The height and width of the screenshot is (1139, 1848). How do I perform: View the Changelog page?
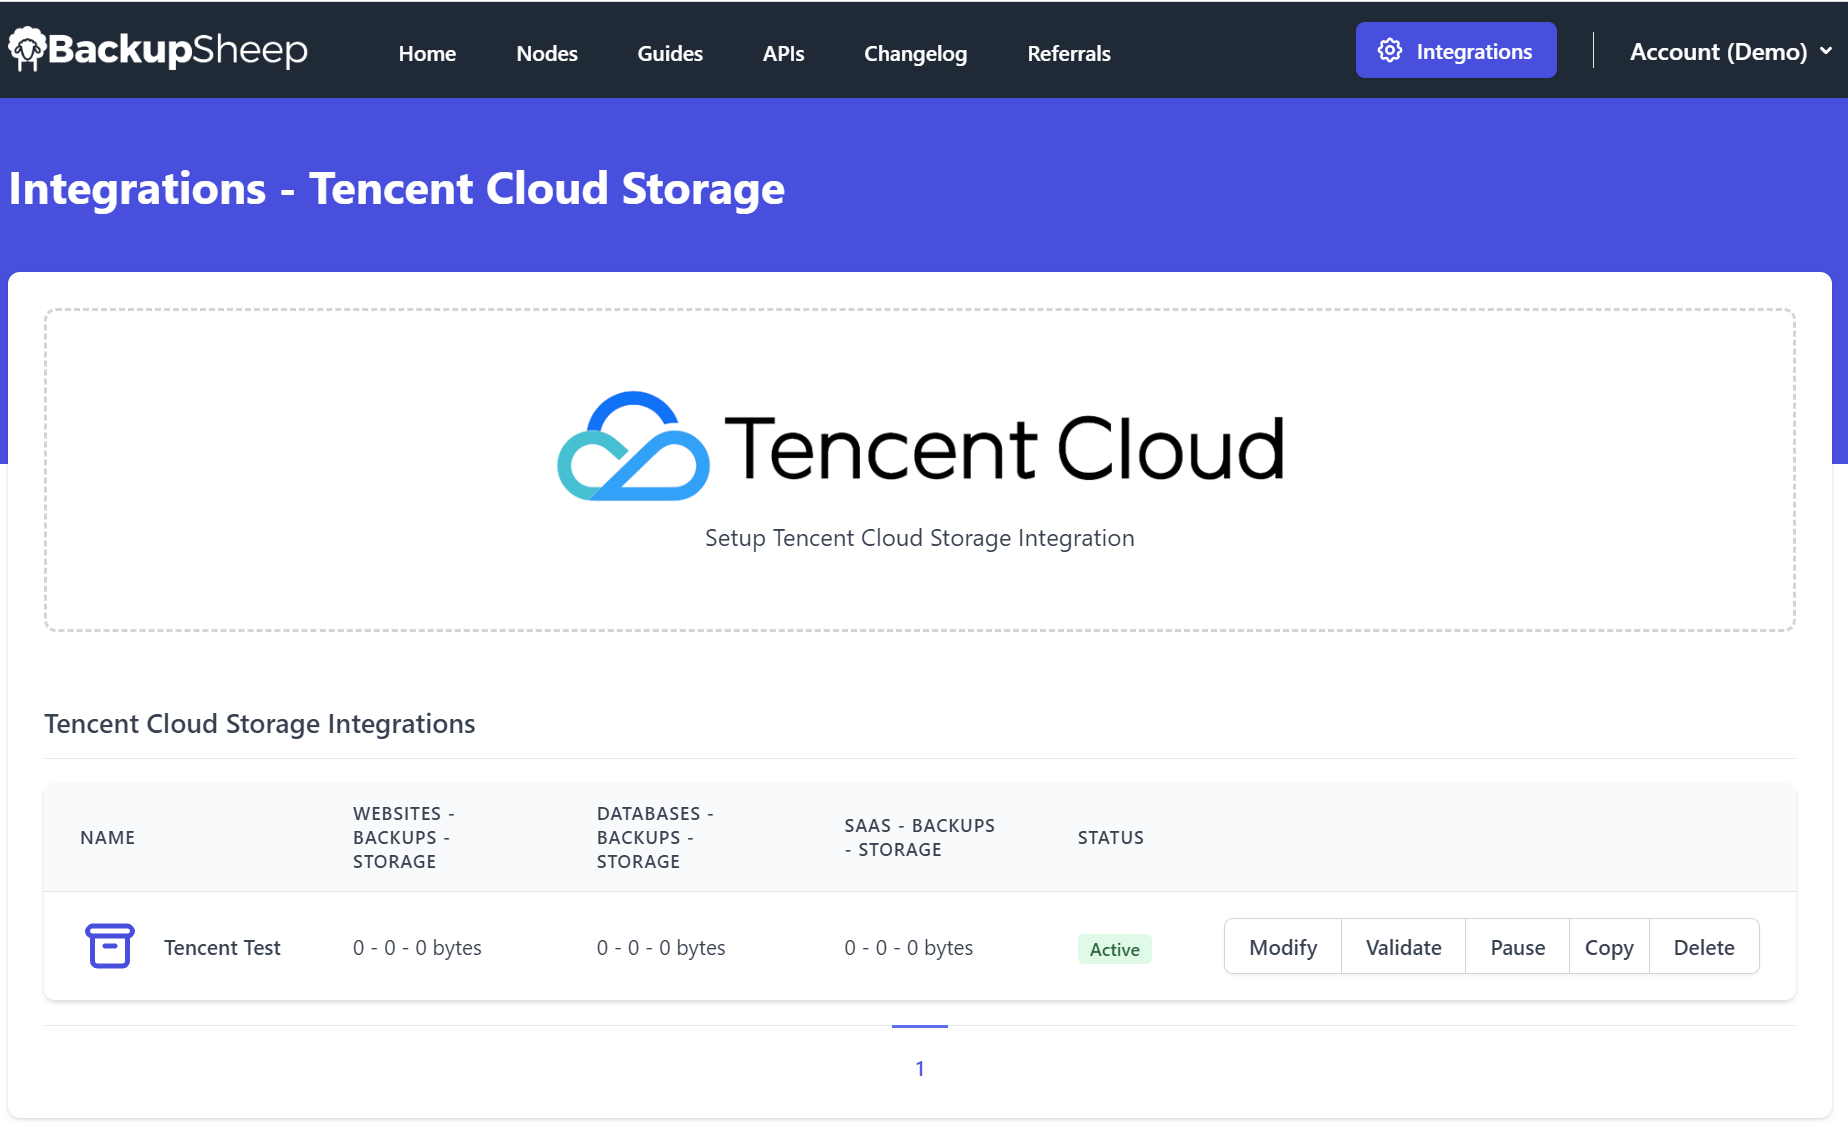915,54
